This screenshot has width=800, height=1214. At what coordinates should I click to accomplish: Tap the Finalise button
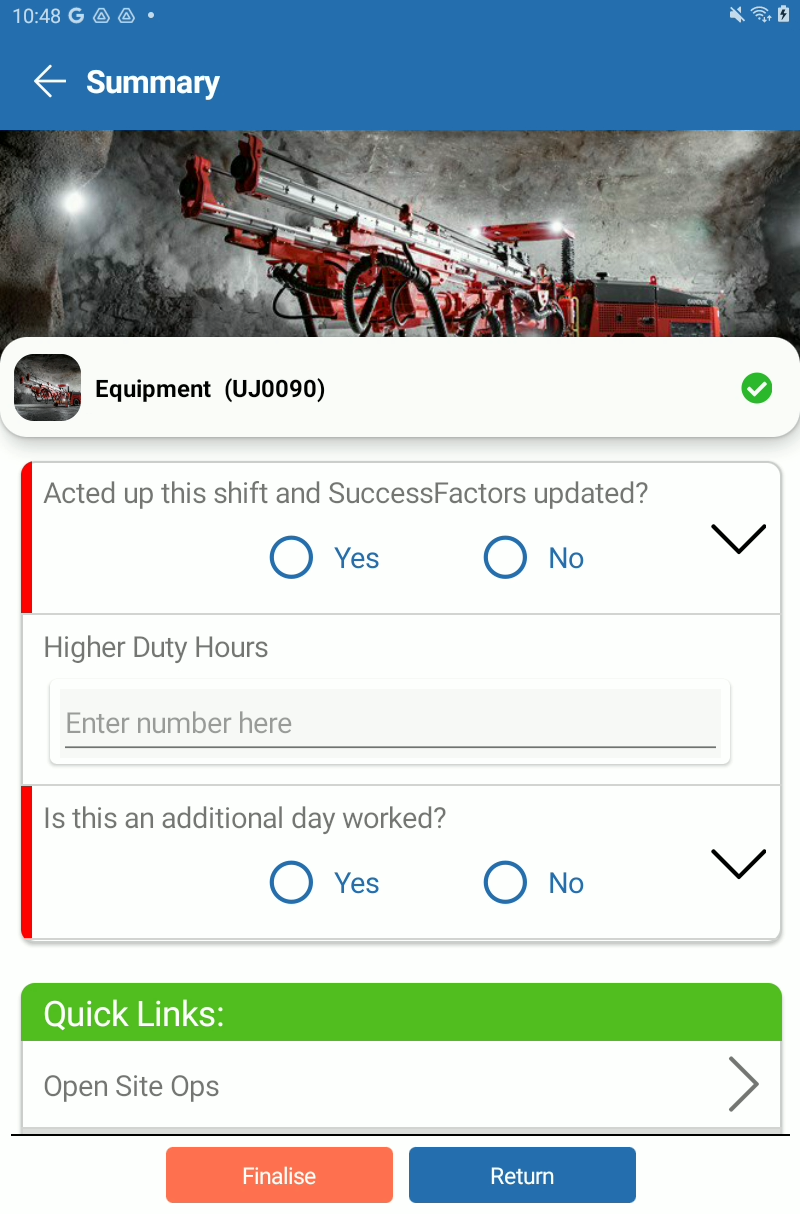coord(279,1175)
